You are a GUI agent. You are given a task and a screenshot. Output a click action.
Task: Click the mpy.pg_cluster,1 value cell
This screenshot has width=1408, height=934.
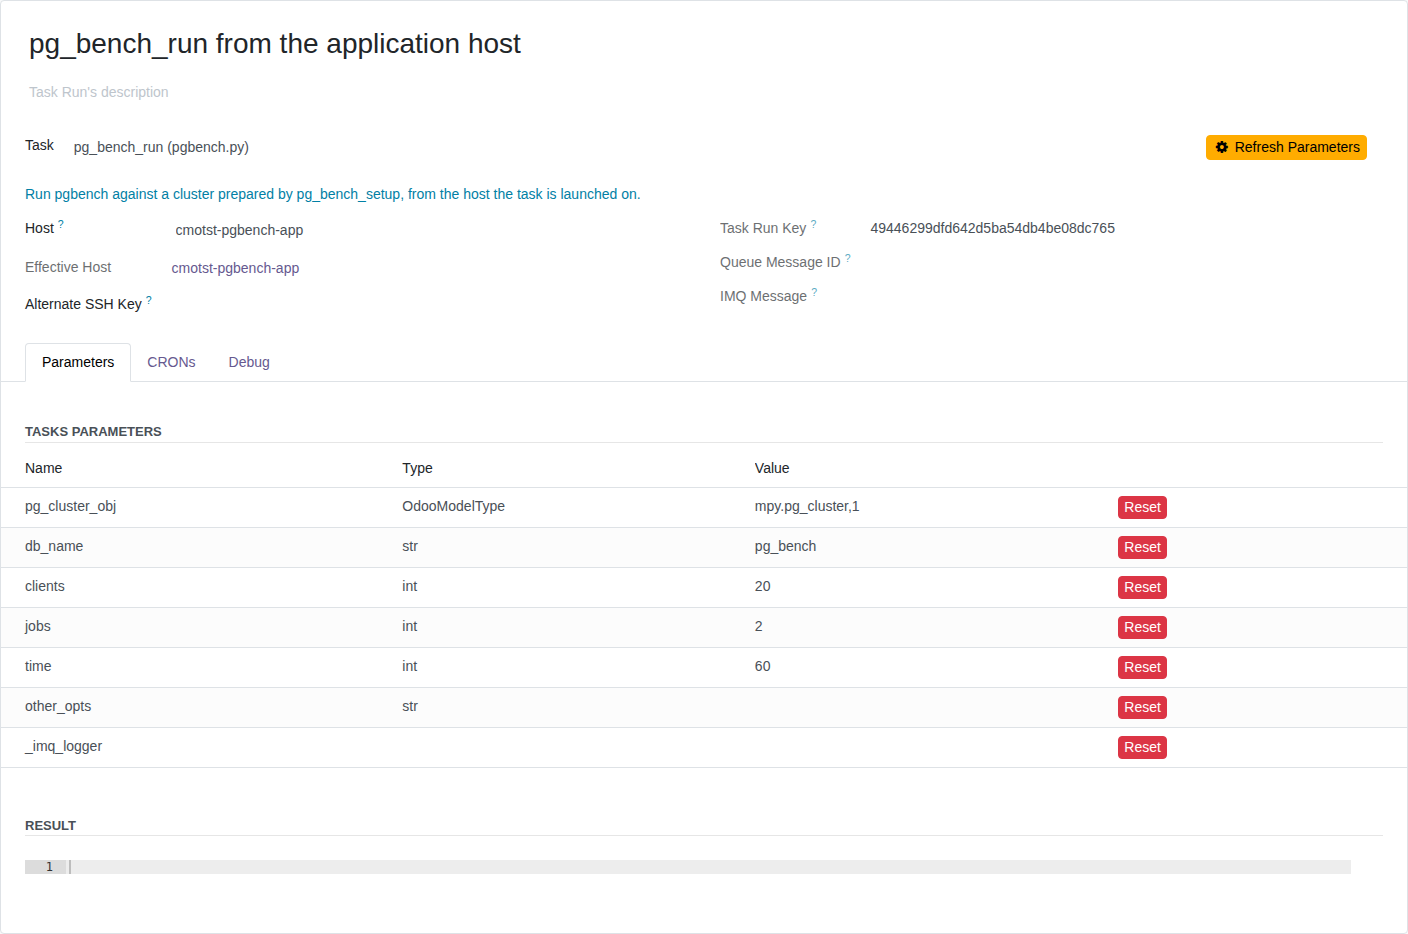[807, 506]
